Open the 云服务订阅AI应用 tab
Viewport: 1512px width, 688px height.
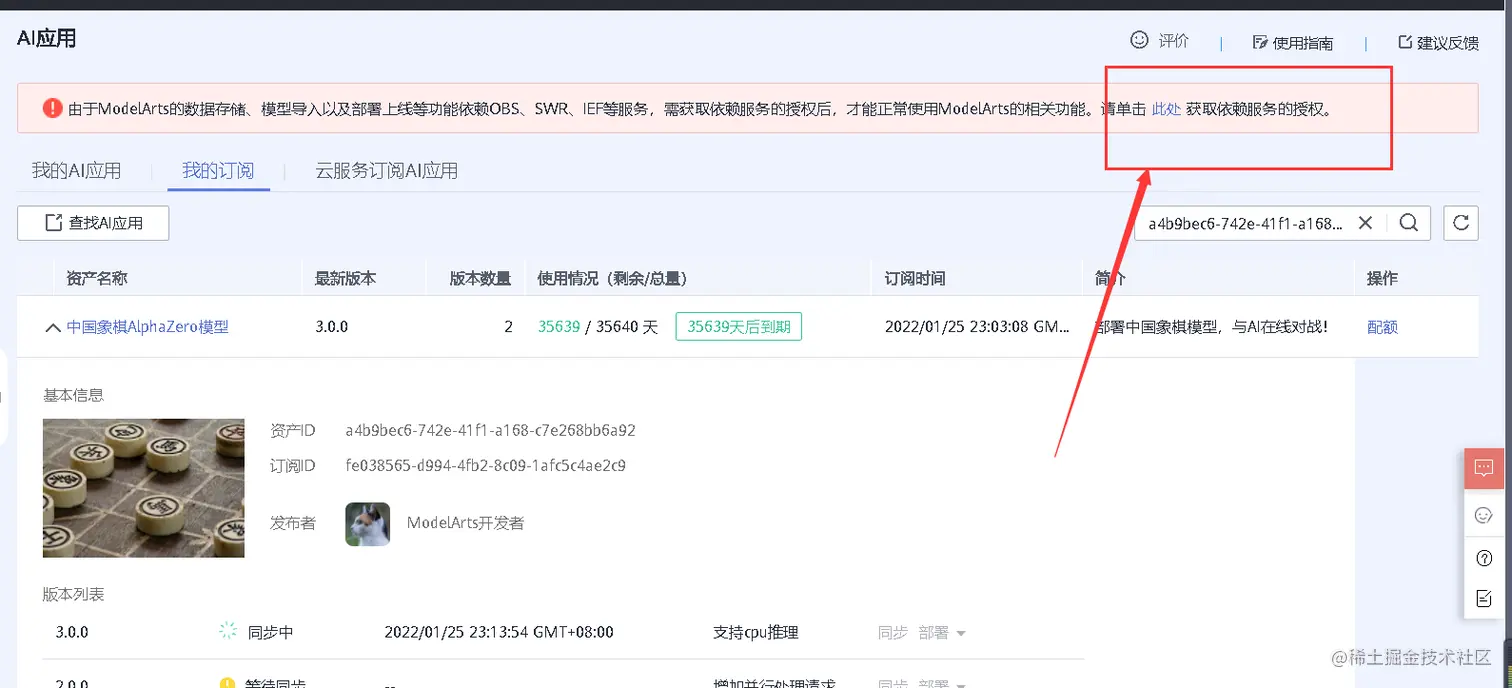387,171
